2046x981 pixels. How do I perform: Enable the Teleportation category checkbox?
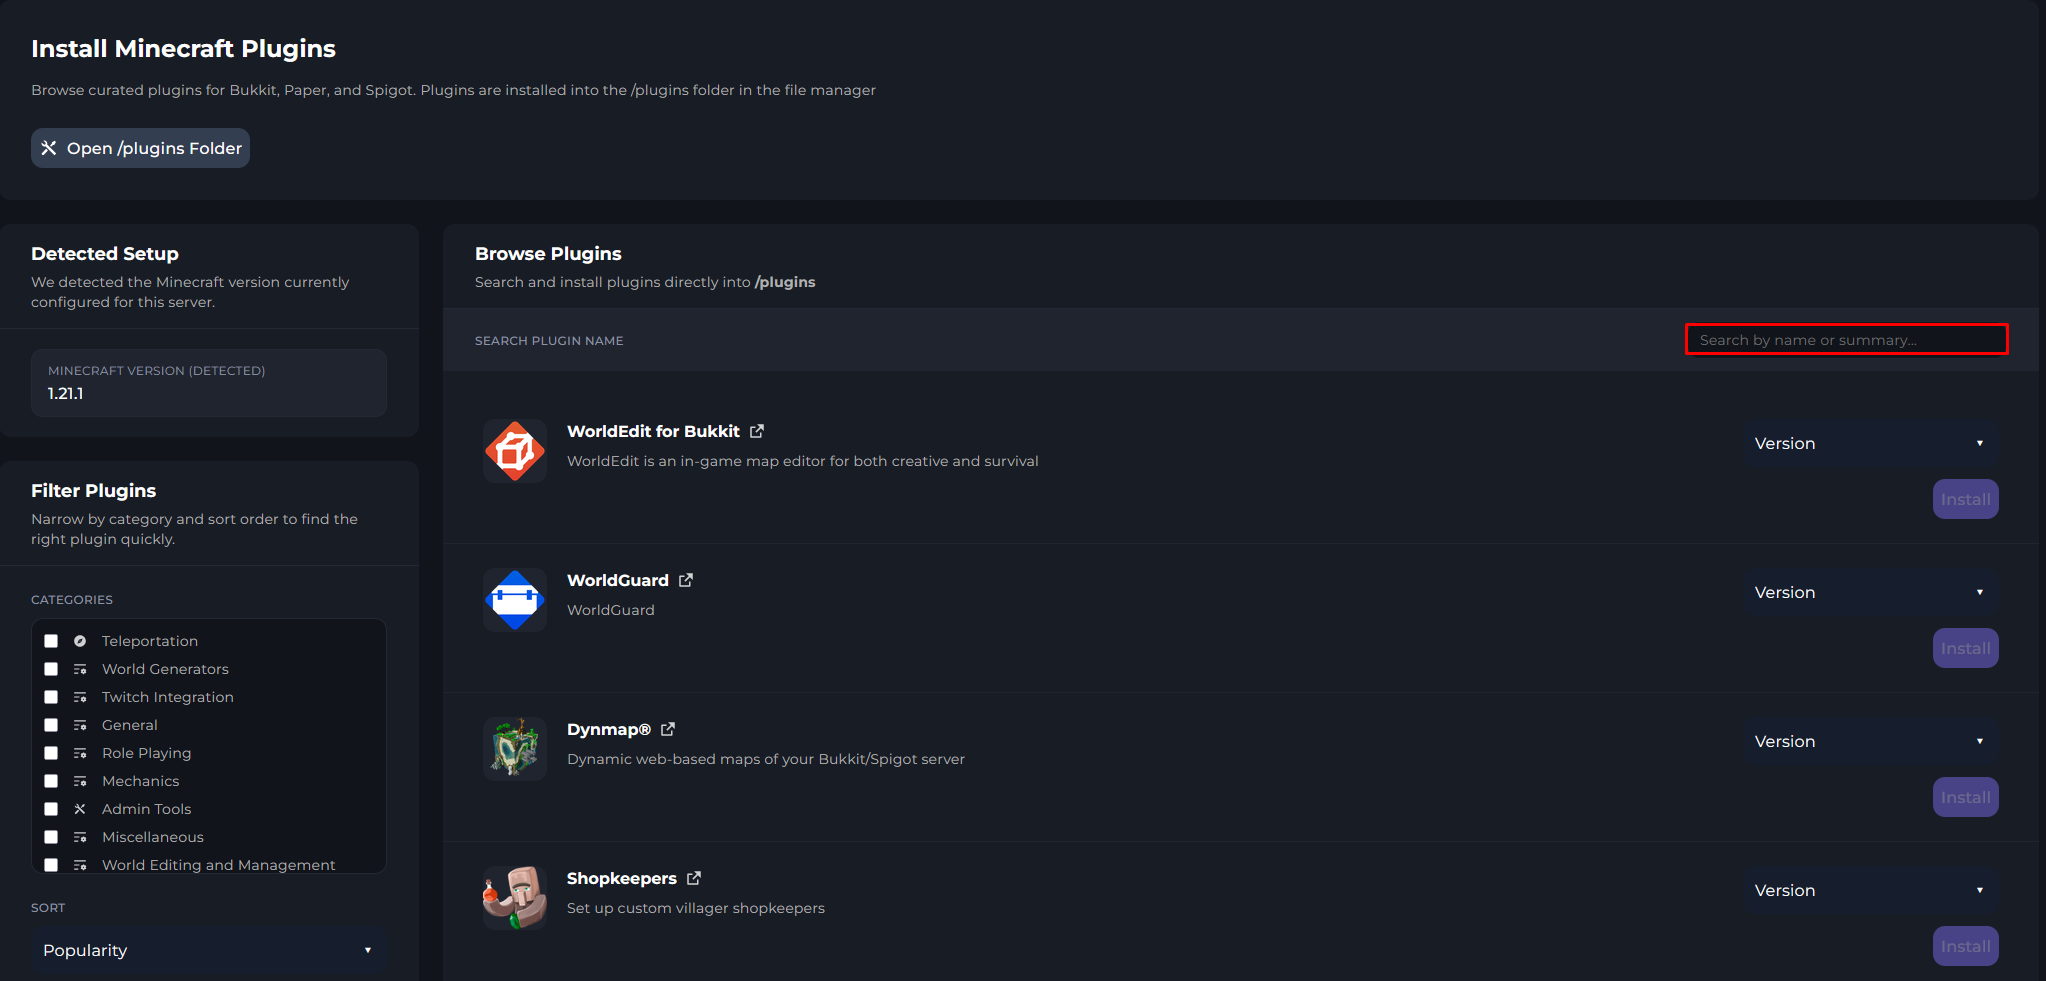coord(51,641)
